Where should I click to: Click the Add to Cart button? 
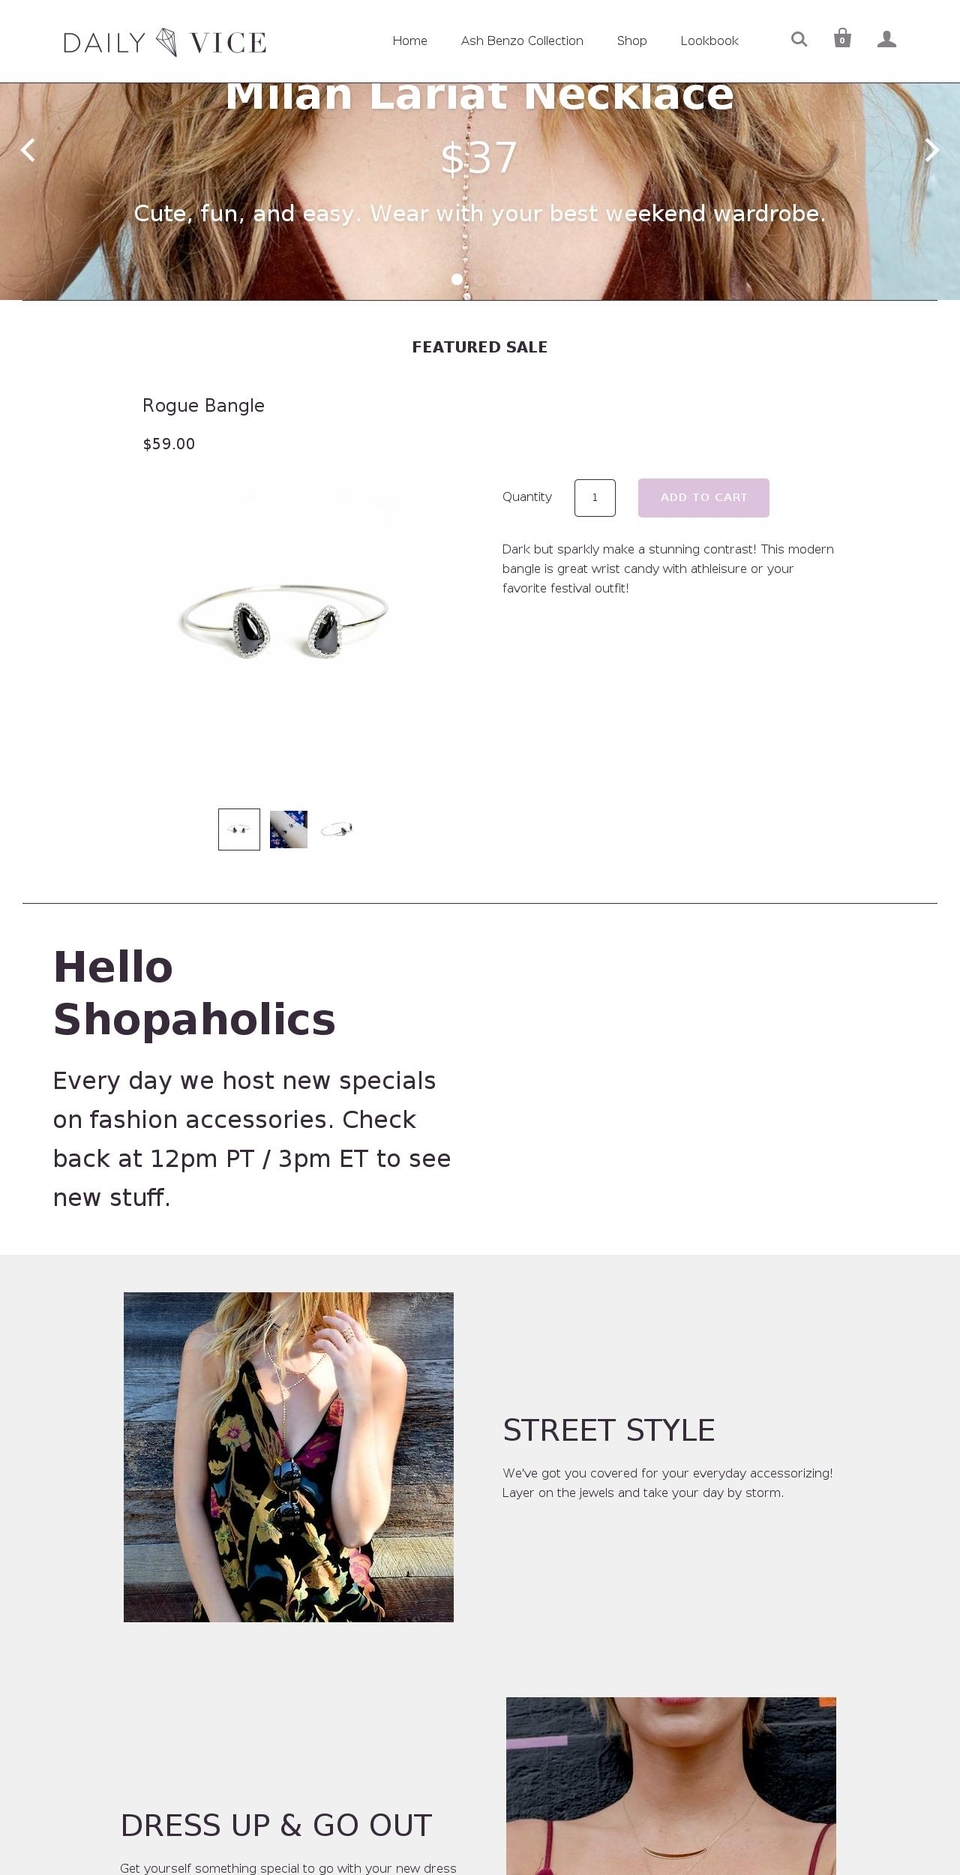[703, 497]
